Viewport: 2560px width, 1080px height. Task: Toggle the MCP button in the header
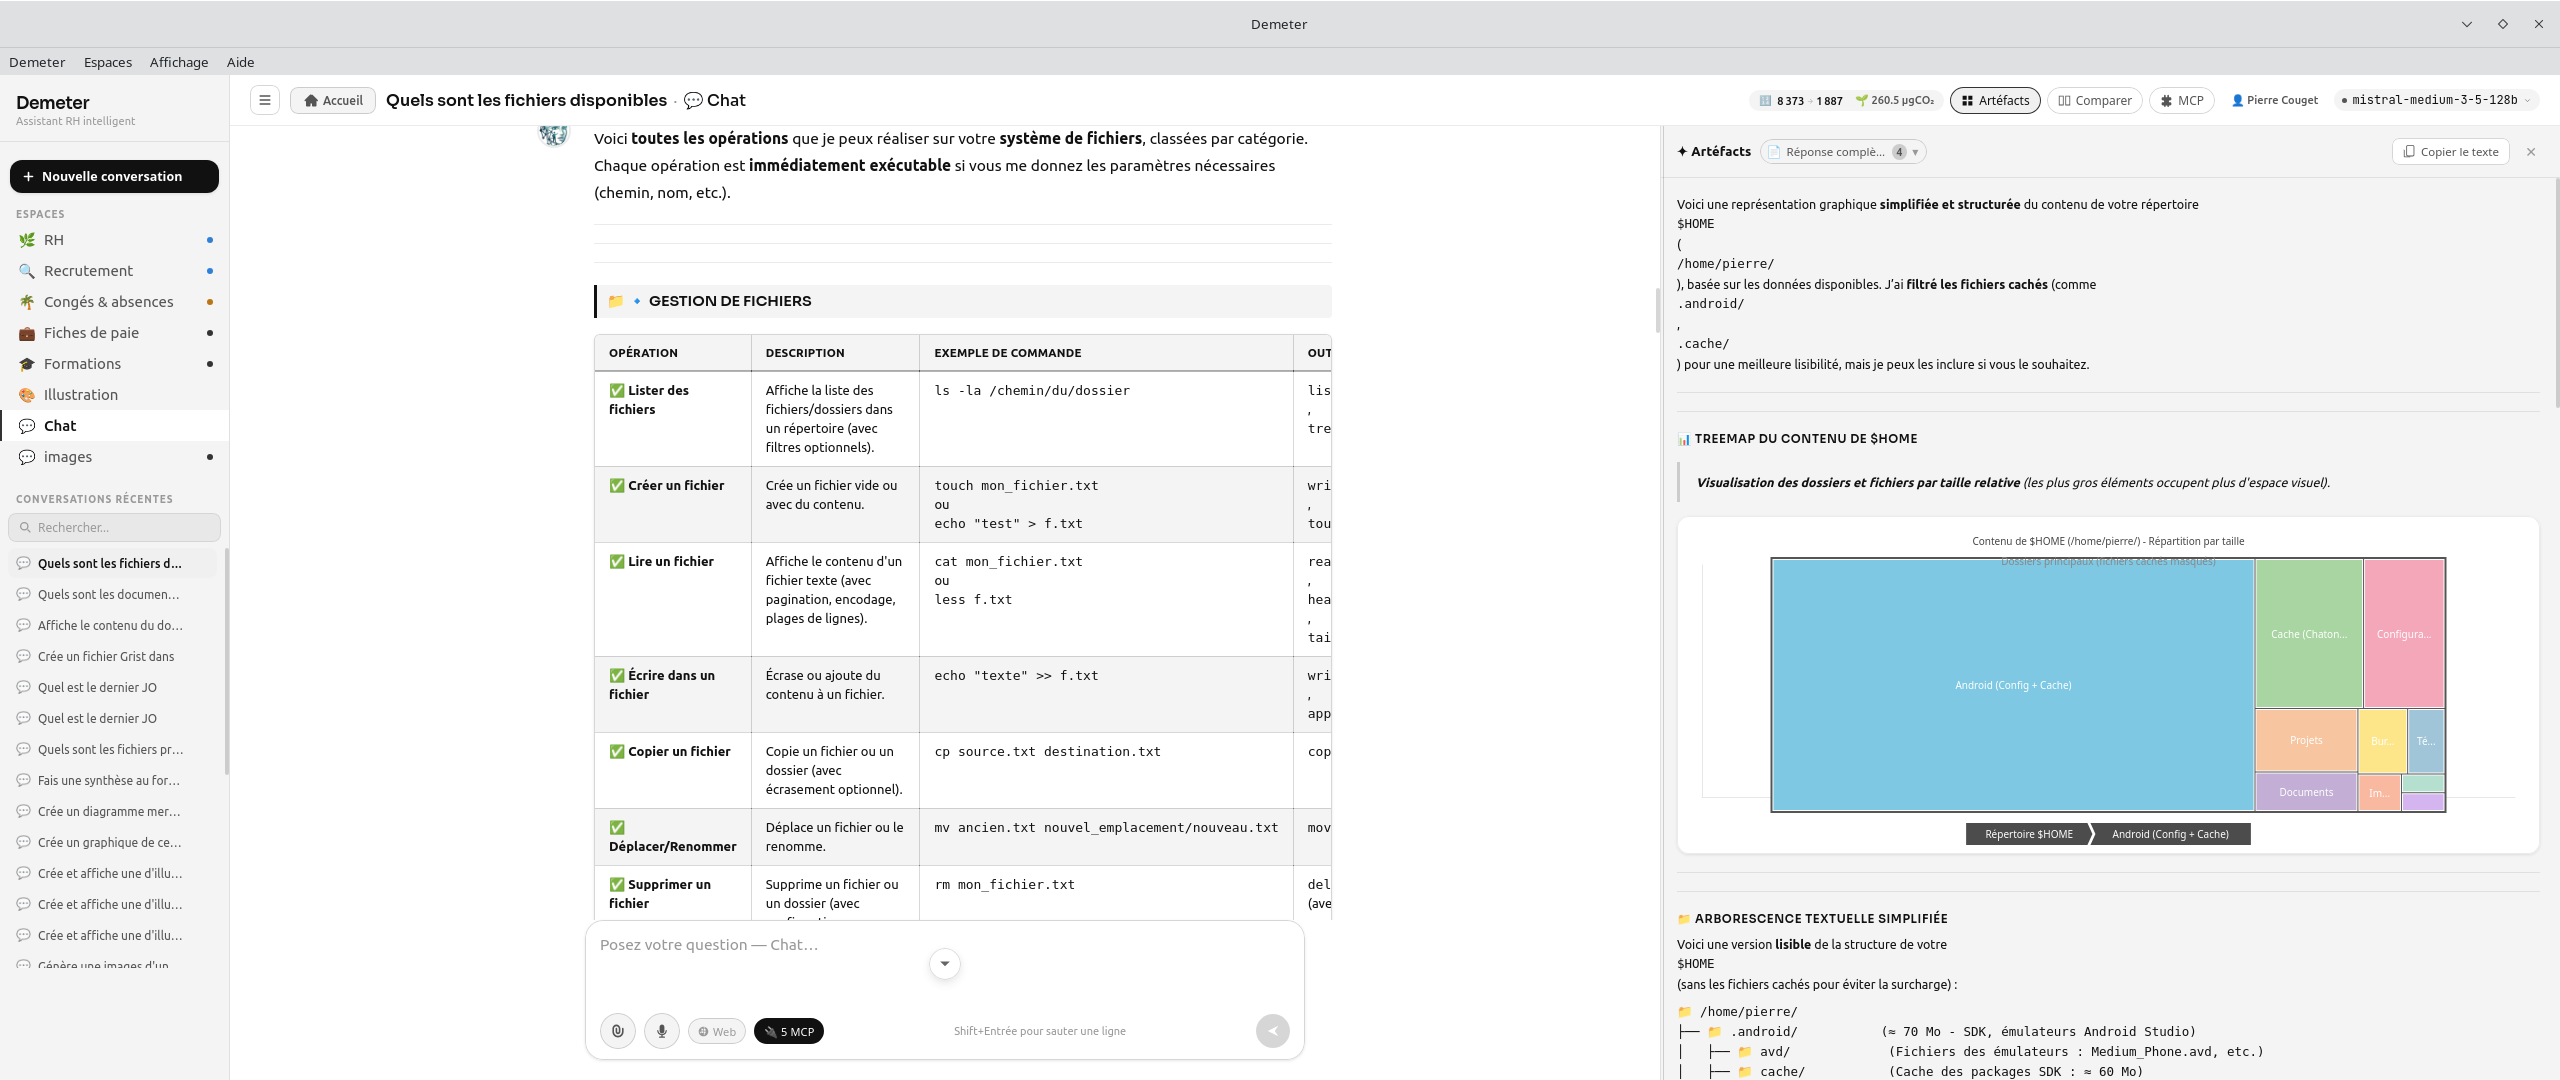click(x=2181, y=100)
